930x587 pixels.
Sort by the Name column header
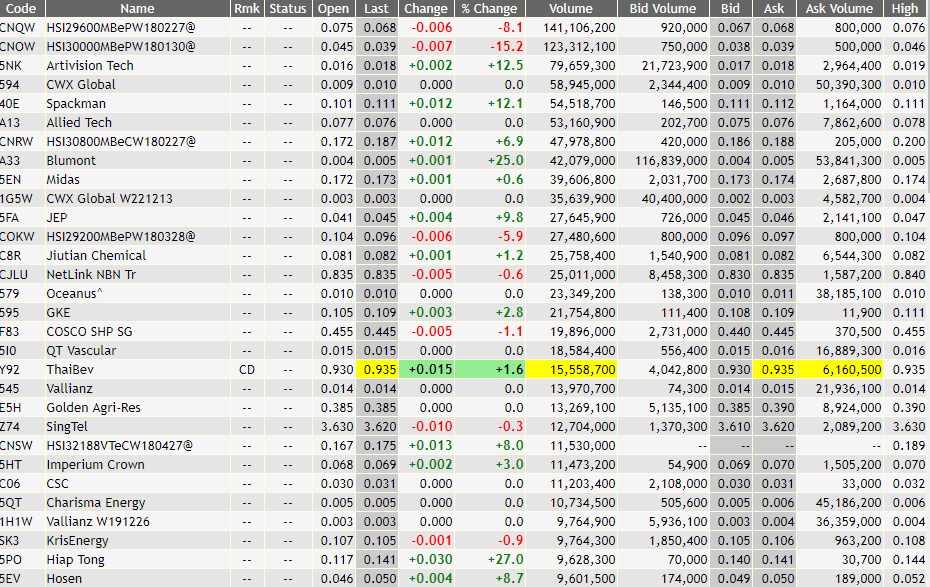tap(138, 8)
